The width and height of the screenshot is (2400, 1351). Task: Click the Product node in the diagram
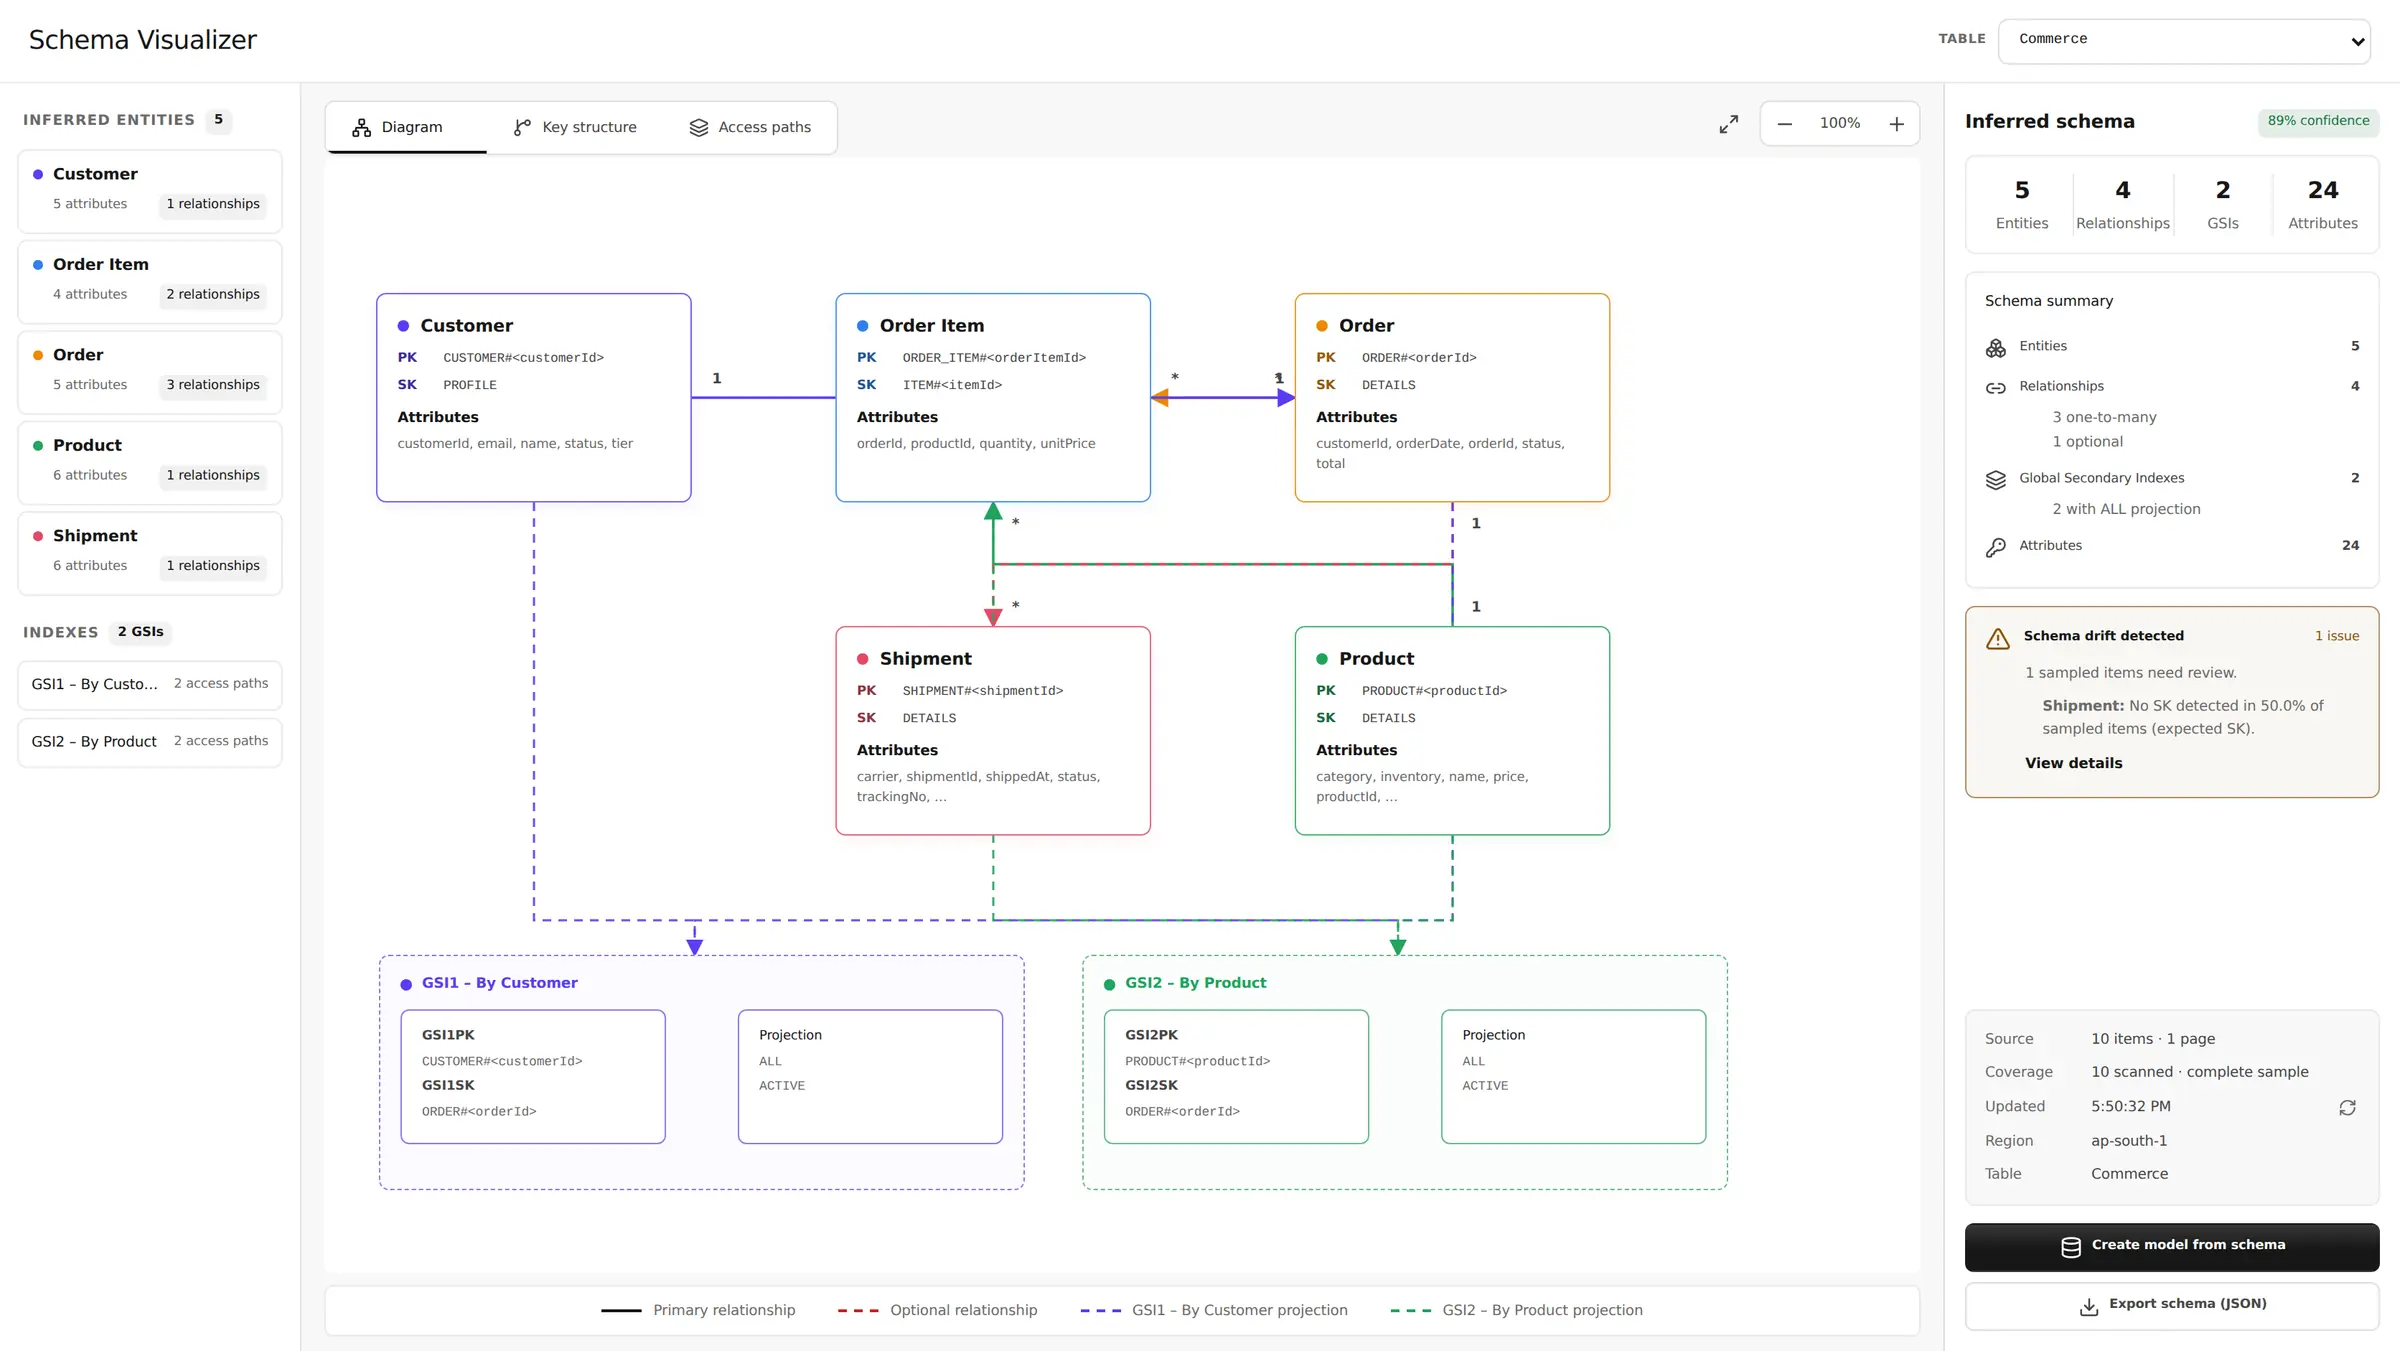1452,731
